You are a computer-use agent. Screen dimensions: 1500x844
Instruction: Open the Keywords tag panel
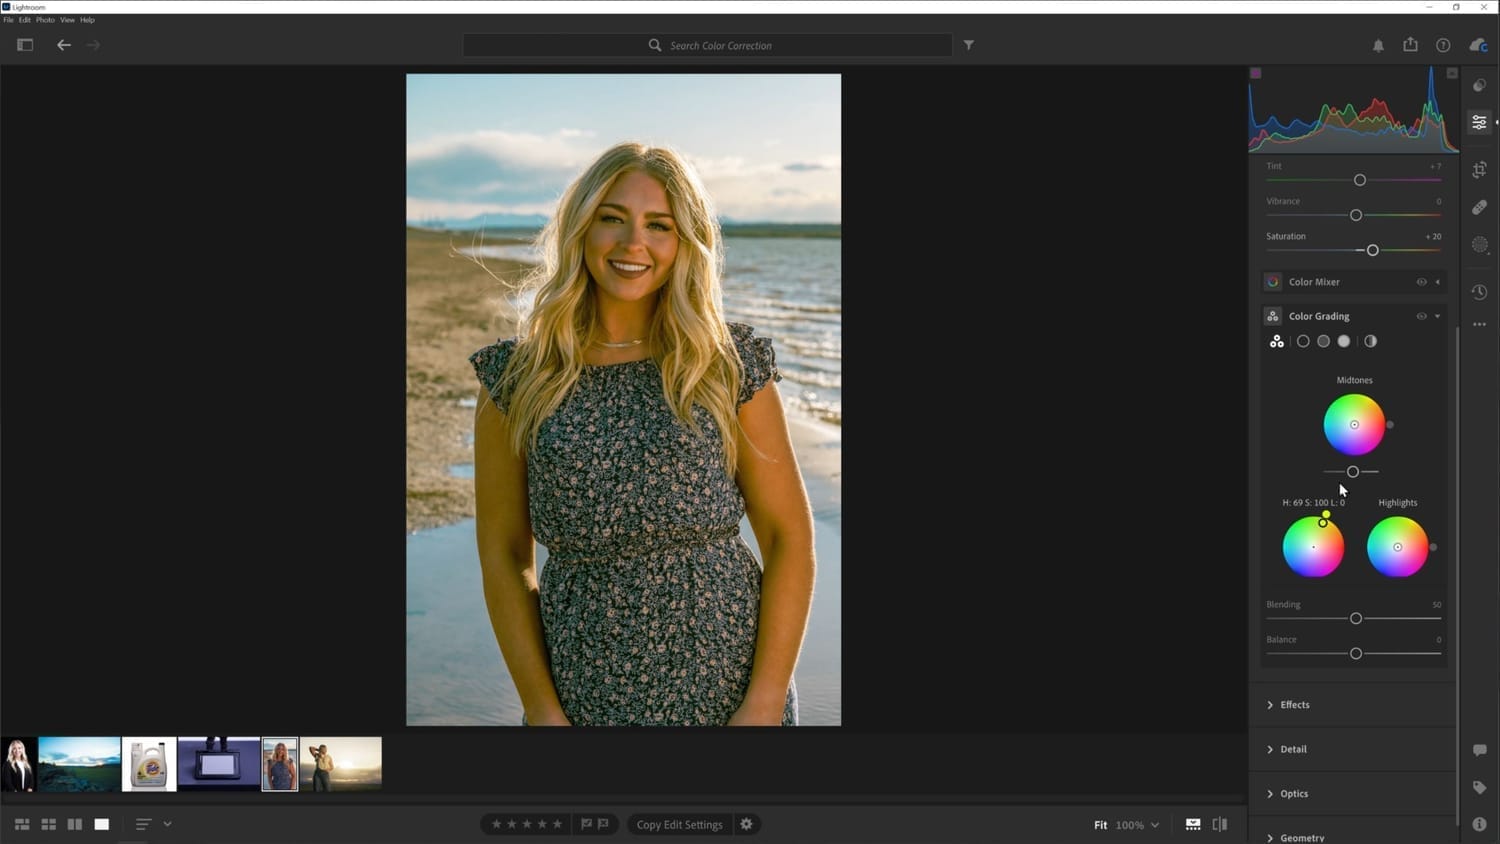[x=1479, y=788]
